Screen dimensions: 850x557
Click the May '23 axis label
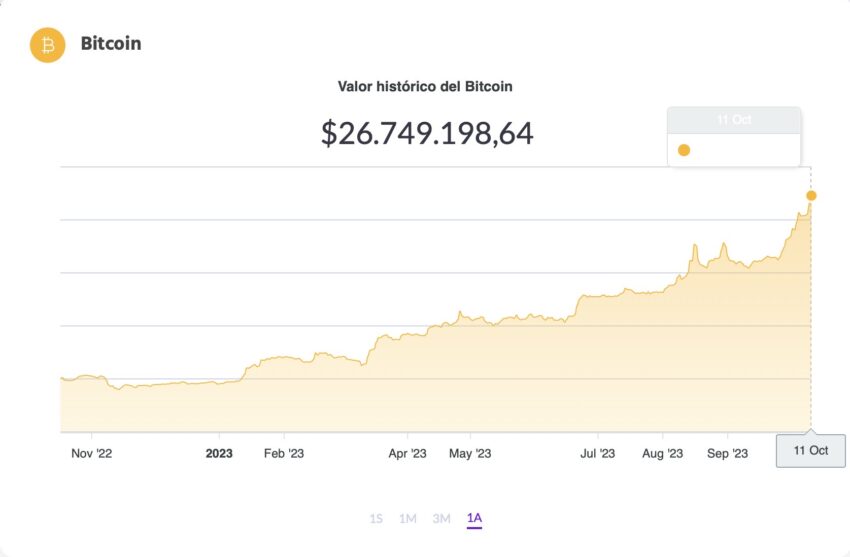[x=470, y=453]
